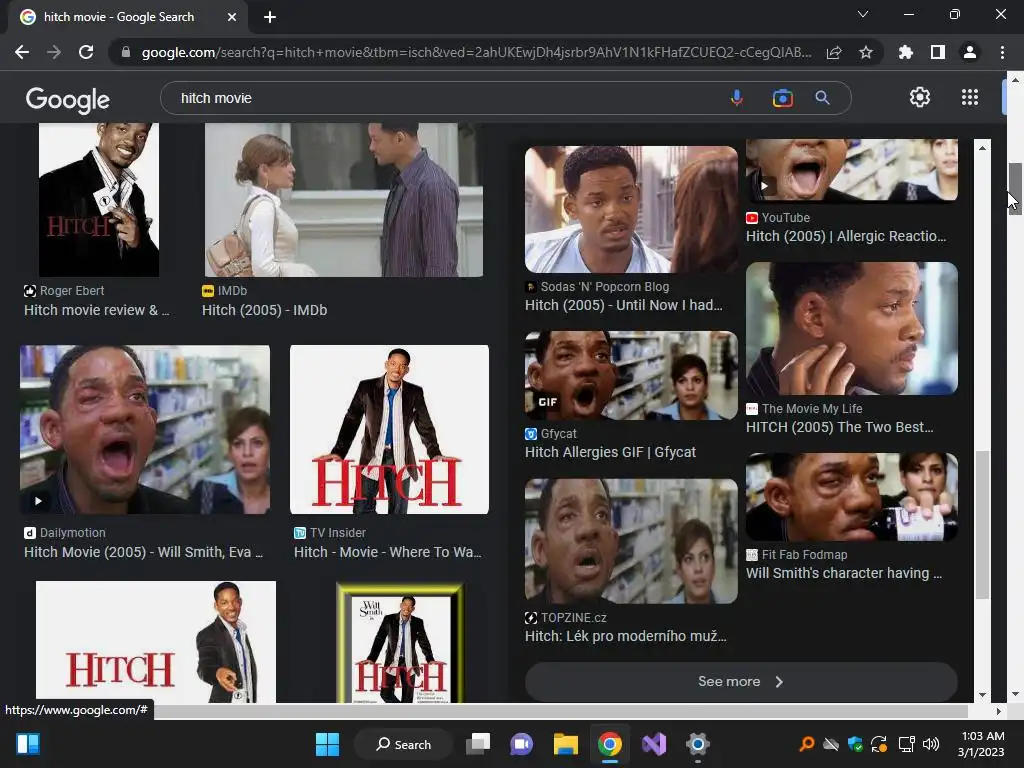This screenshot has width=1024, height=768.
Task: Follow 'Hitch movie review &' link
Action: point(97,310)
